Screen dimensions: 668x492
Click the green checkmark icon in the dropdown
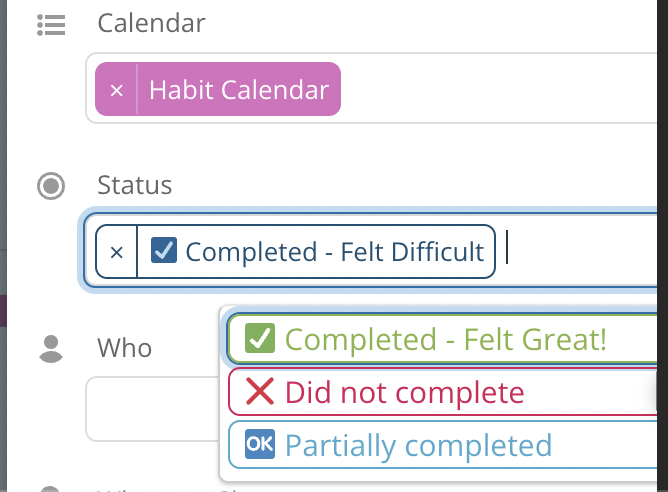pos(260,338)
